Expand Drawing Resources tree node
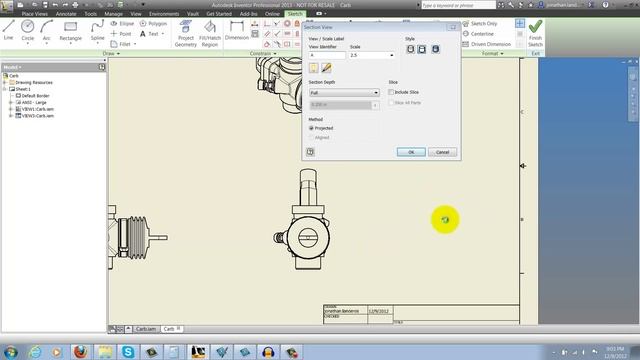The width and height of the screenshot is (640, 360). (x=5, y=82)
